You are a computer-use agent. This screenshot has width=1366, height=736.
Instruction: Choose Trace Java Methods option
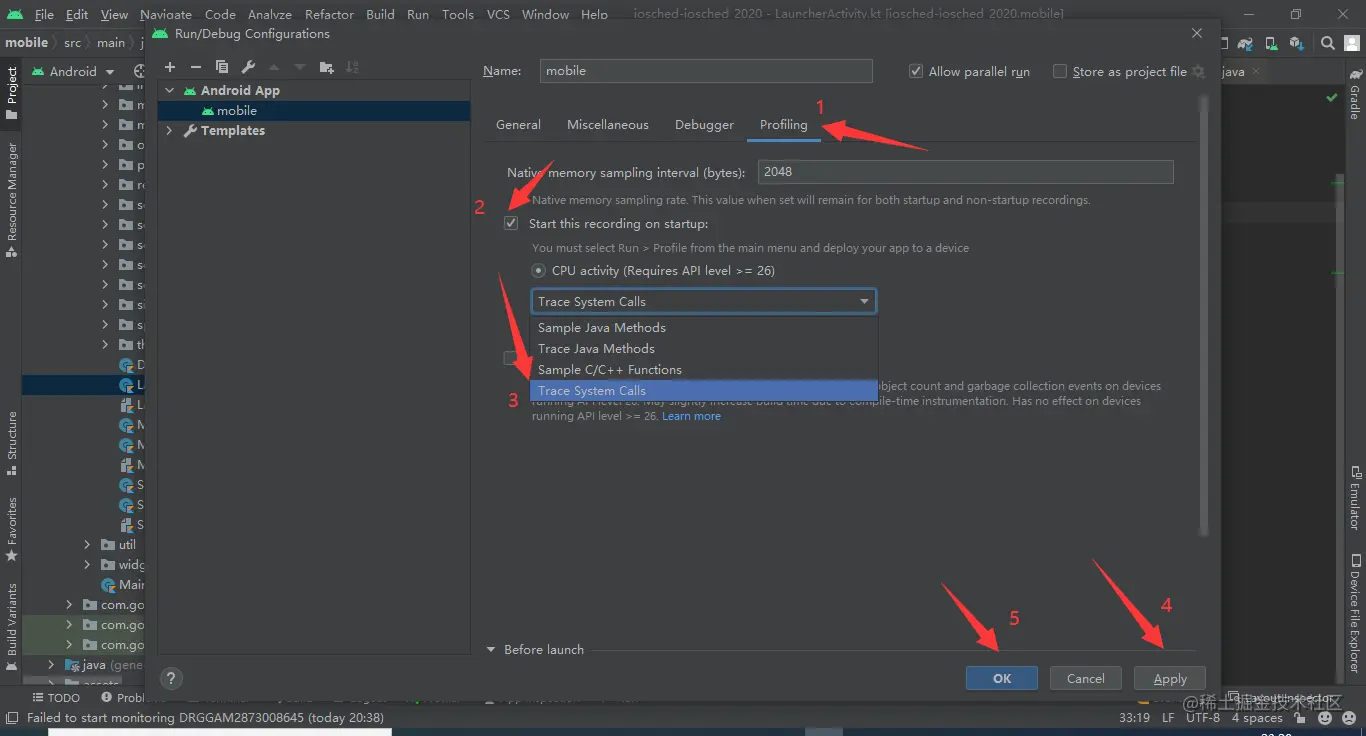(703, 349)
